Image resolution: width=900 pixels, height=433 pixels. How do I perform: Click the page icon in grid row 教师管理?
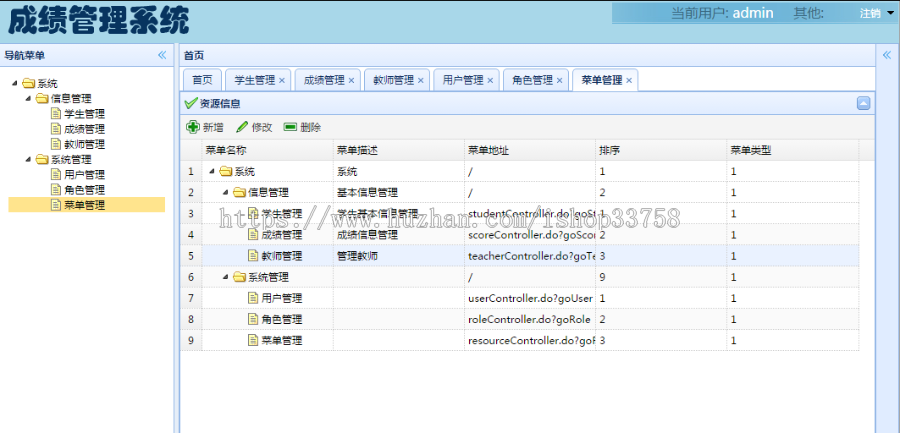[x=253, y=256]
